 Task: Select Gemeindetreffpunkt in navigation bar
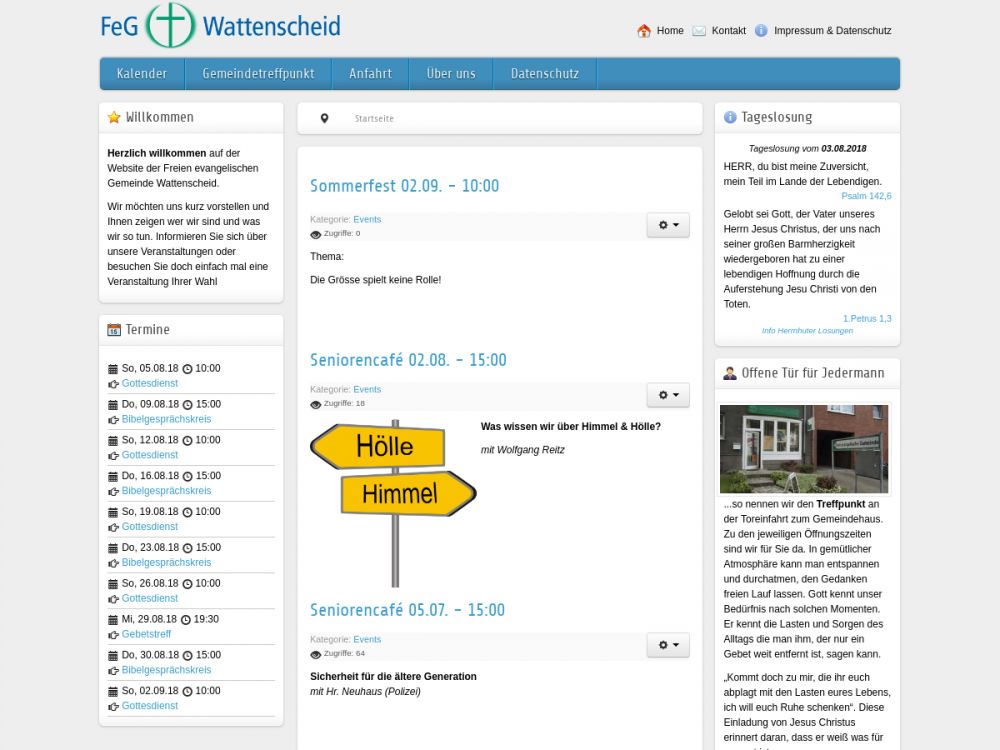258,74
